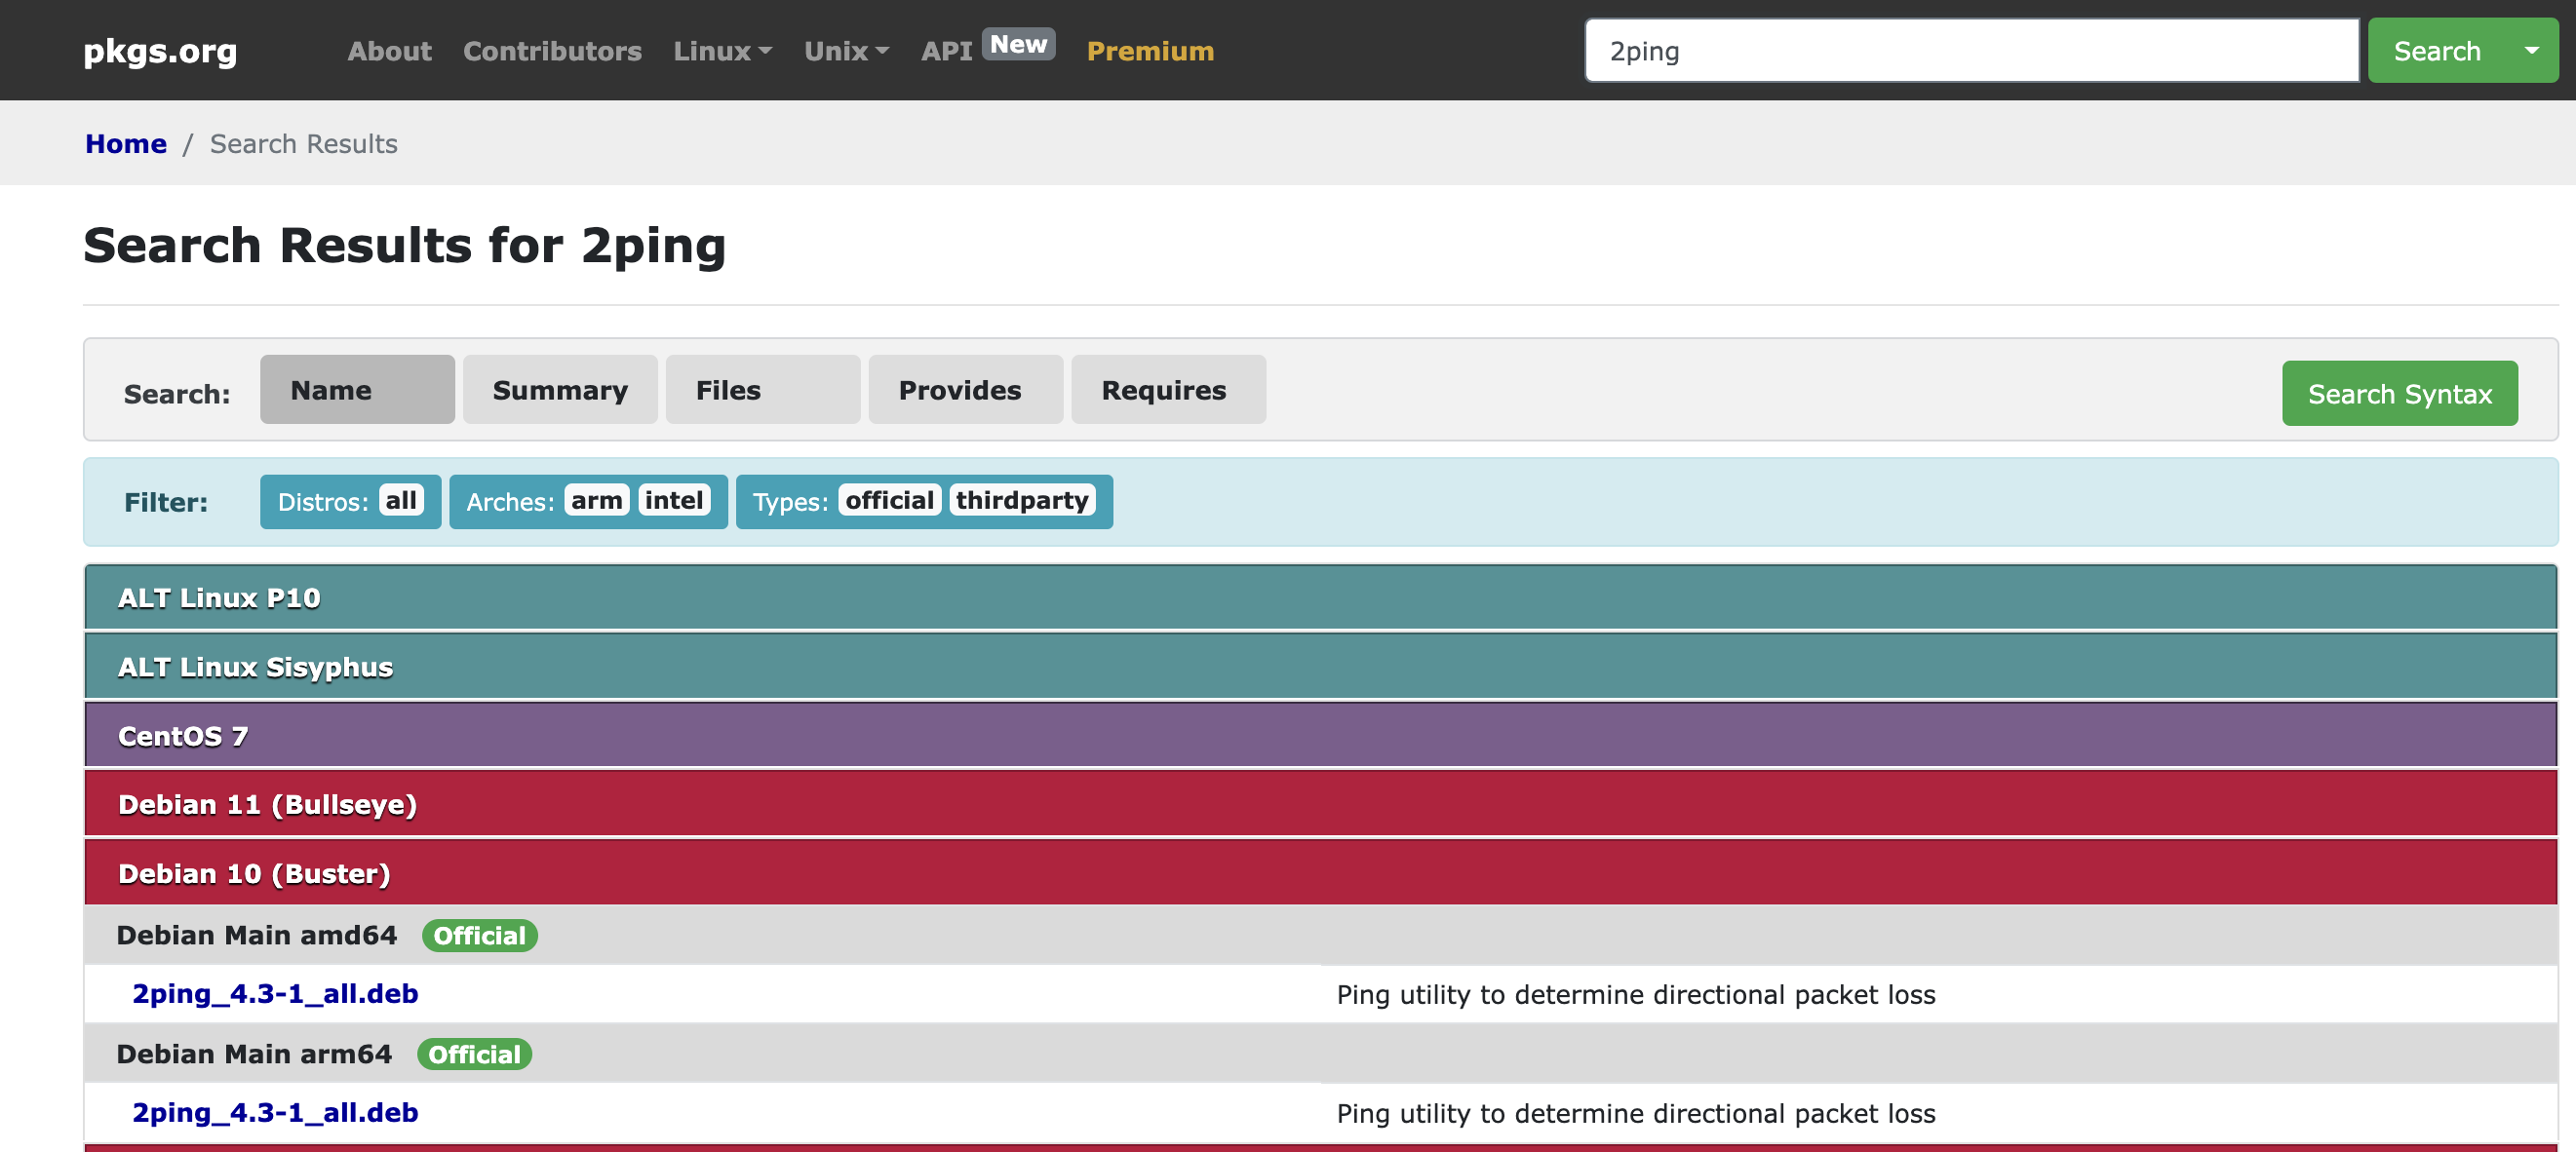Open the Search button dropdown arrow

pos(2531,50)
